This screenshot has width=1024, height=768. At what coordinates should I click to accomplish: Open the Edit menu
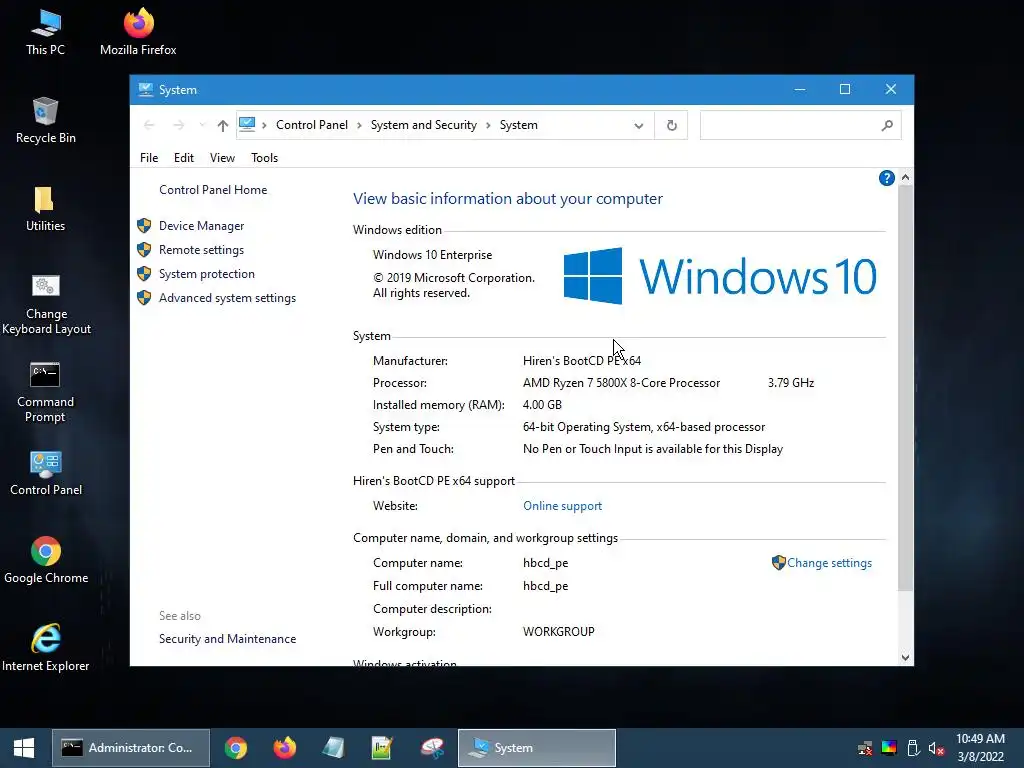pos(184,158)
